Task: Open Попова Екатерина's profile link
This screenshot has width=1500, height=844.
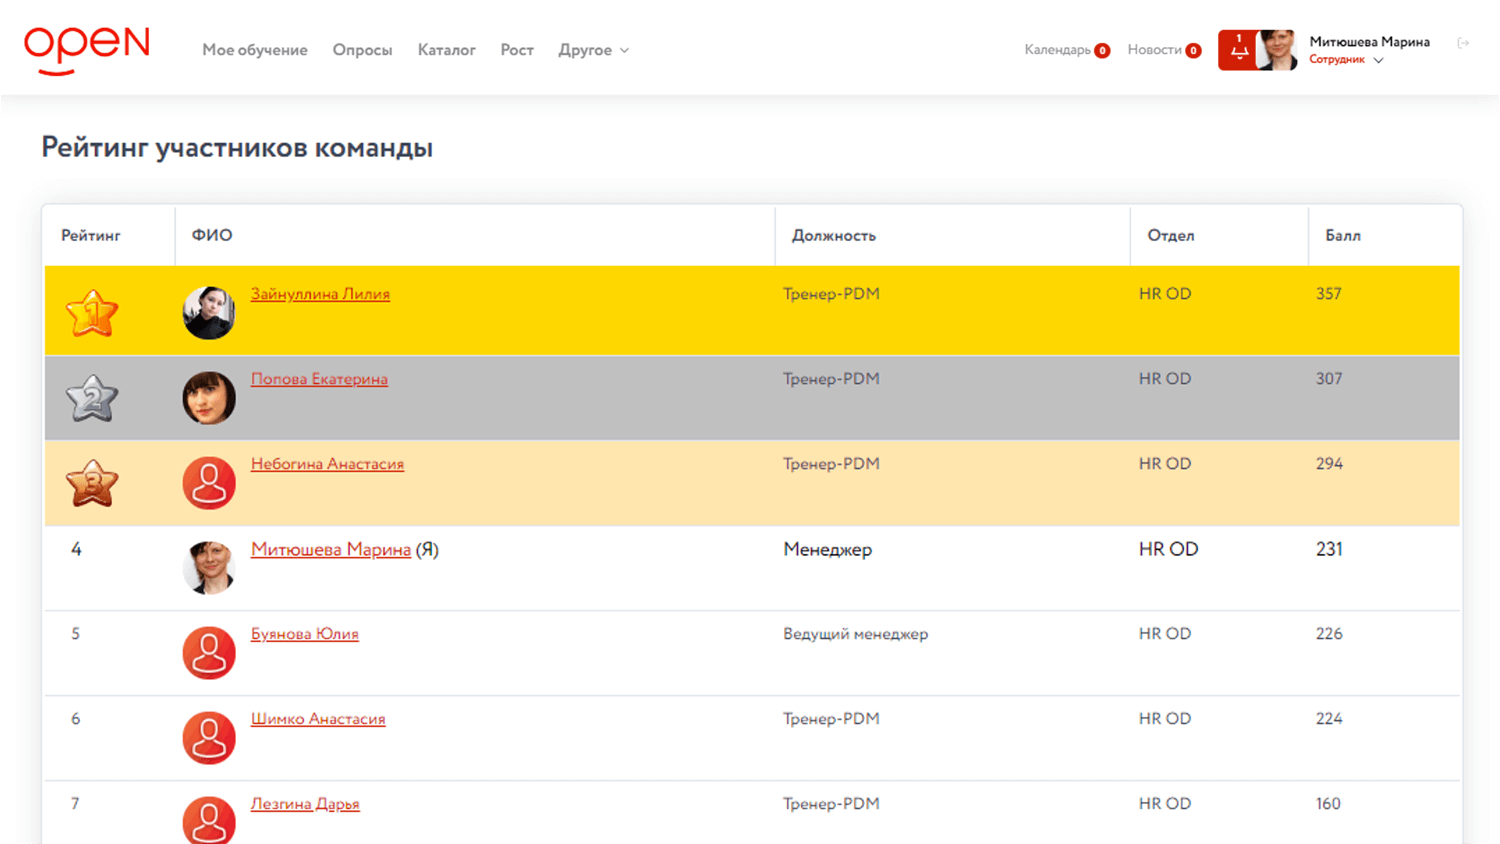Action: [x=319, y=379]
